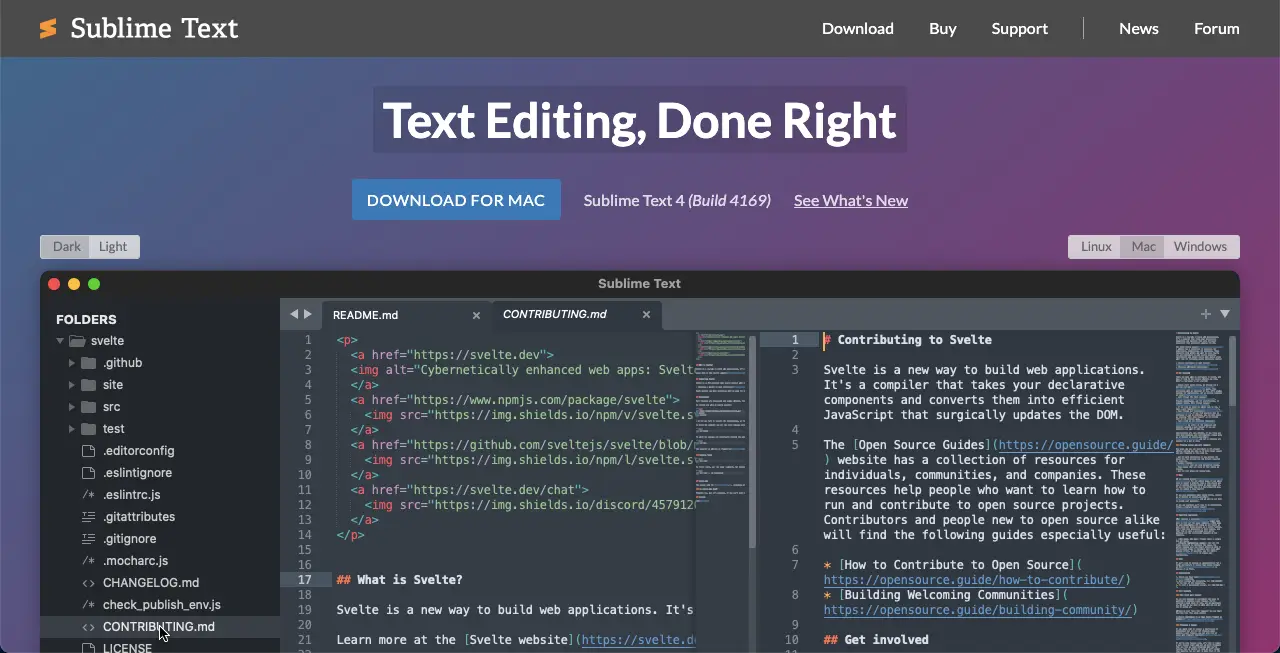Click the .gitignore file icon
The height and width of the screenshot is (653, 1280).
click(x=88, y=539)
